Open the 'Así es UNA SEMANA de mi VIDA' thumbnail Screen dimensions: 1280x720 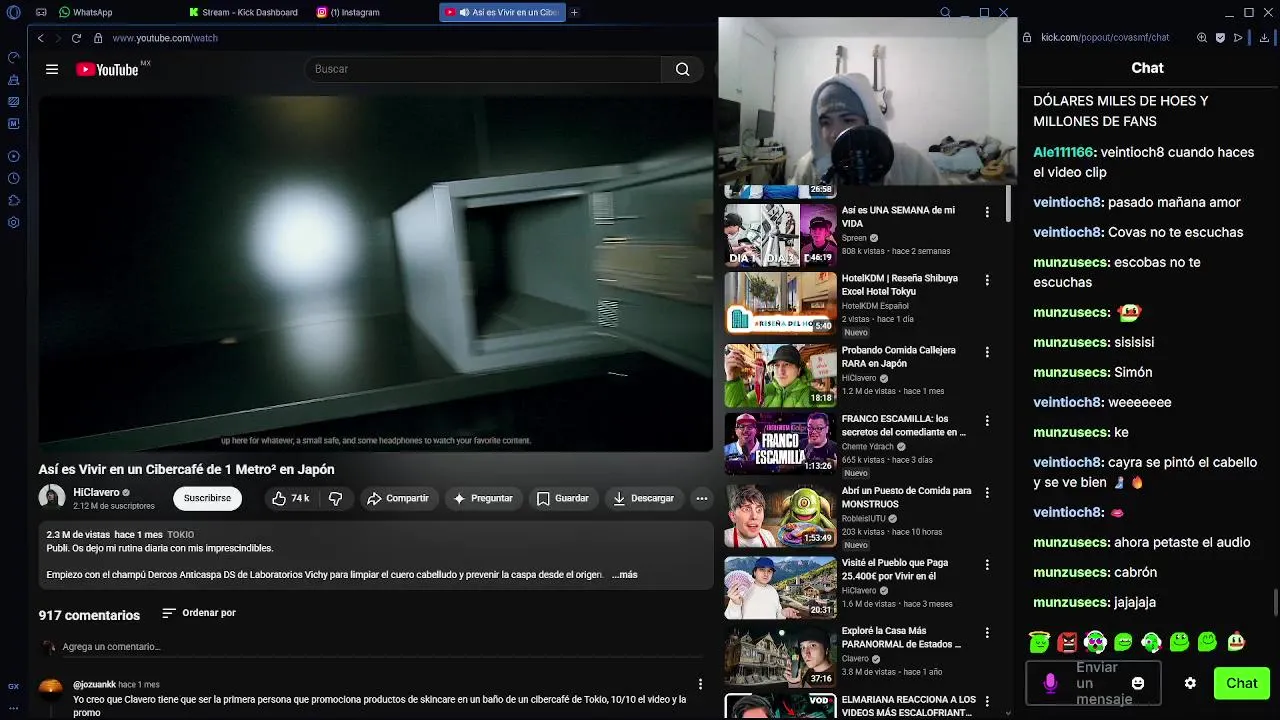click(x=780, y=235)
